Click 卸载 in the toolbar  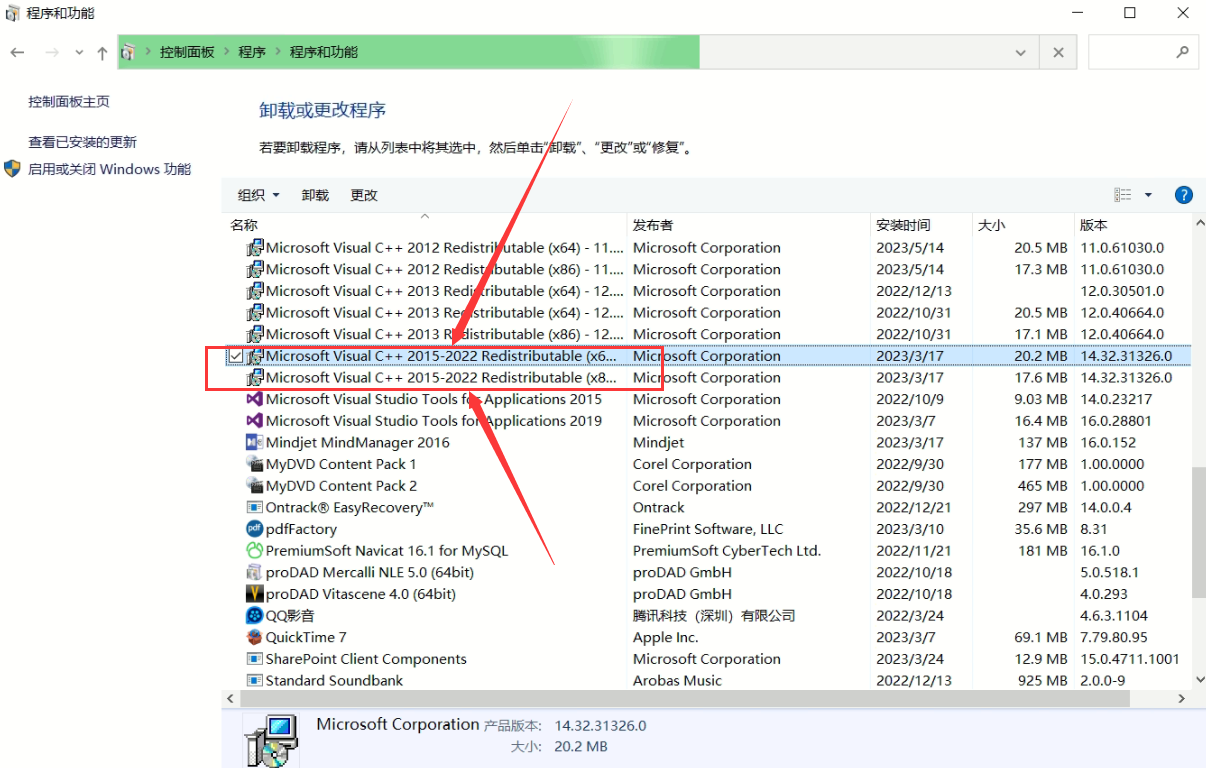[315, 195]
